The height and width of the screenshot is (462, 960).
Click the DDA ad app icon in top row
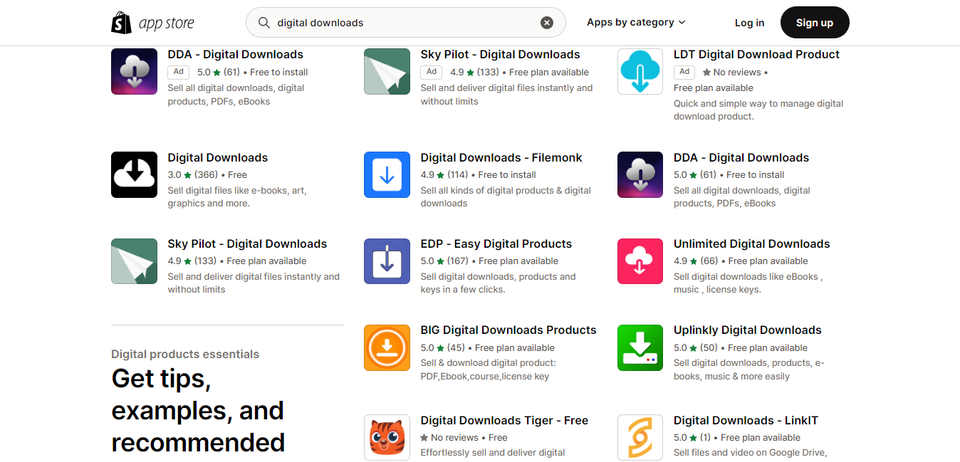click(x=134, y=71)
